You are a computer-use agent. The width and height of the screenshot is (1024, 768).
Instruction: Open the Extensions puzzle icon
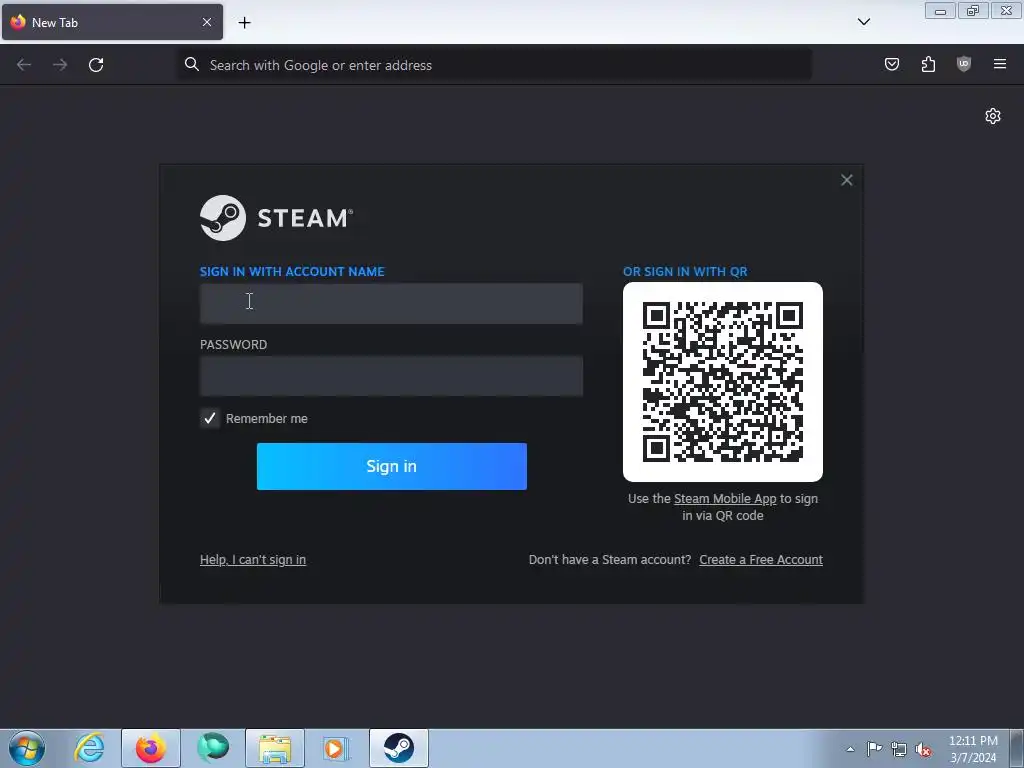928,64
